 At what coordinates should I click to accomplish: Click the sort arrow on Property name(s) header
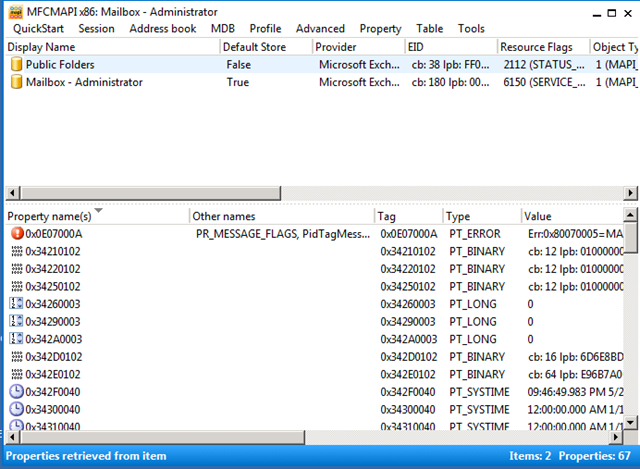click(98, 210)
